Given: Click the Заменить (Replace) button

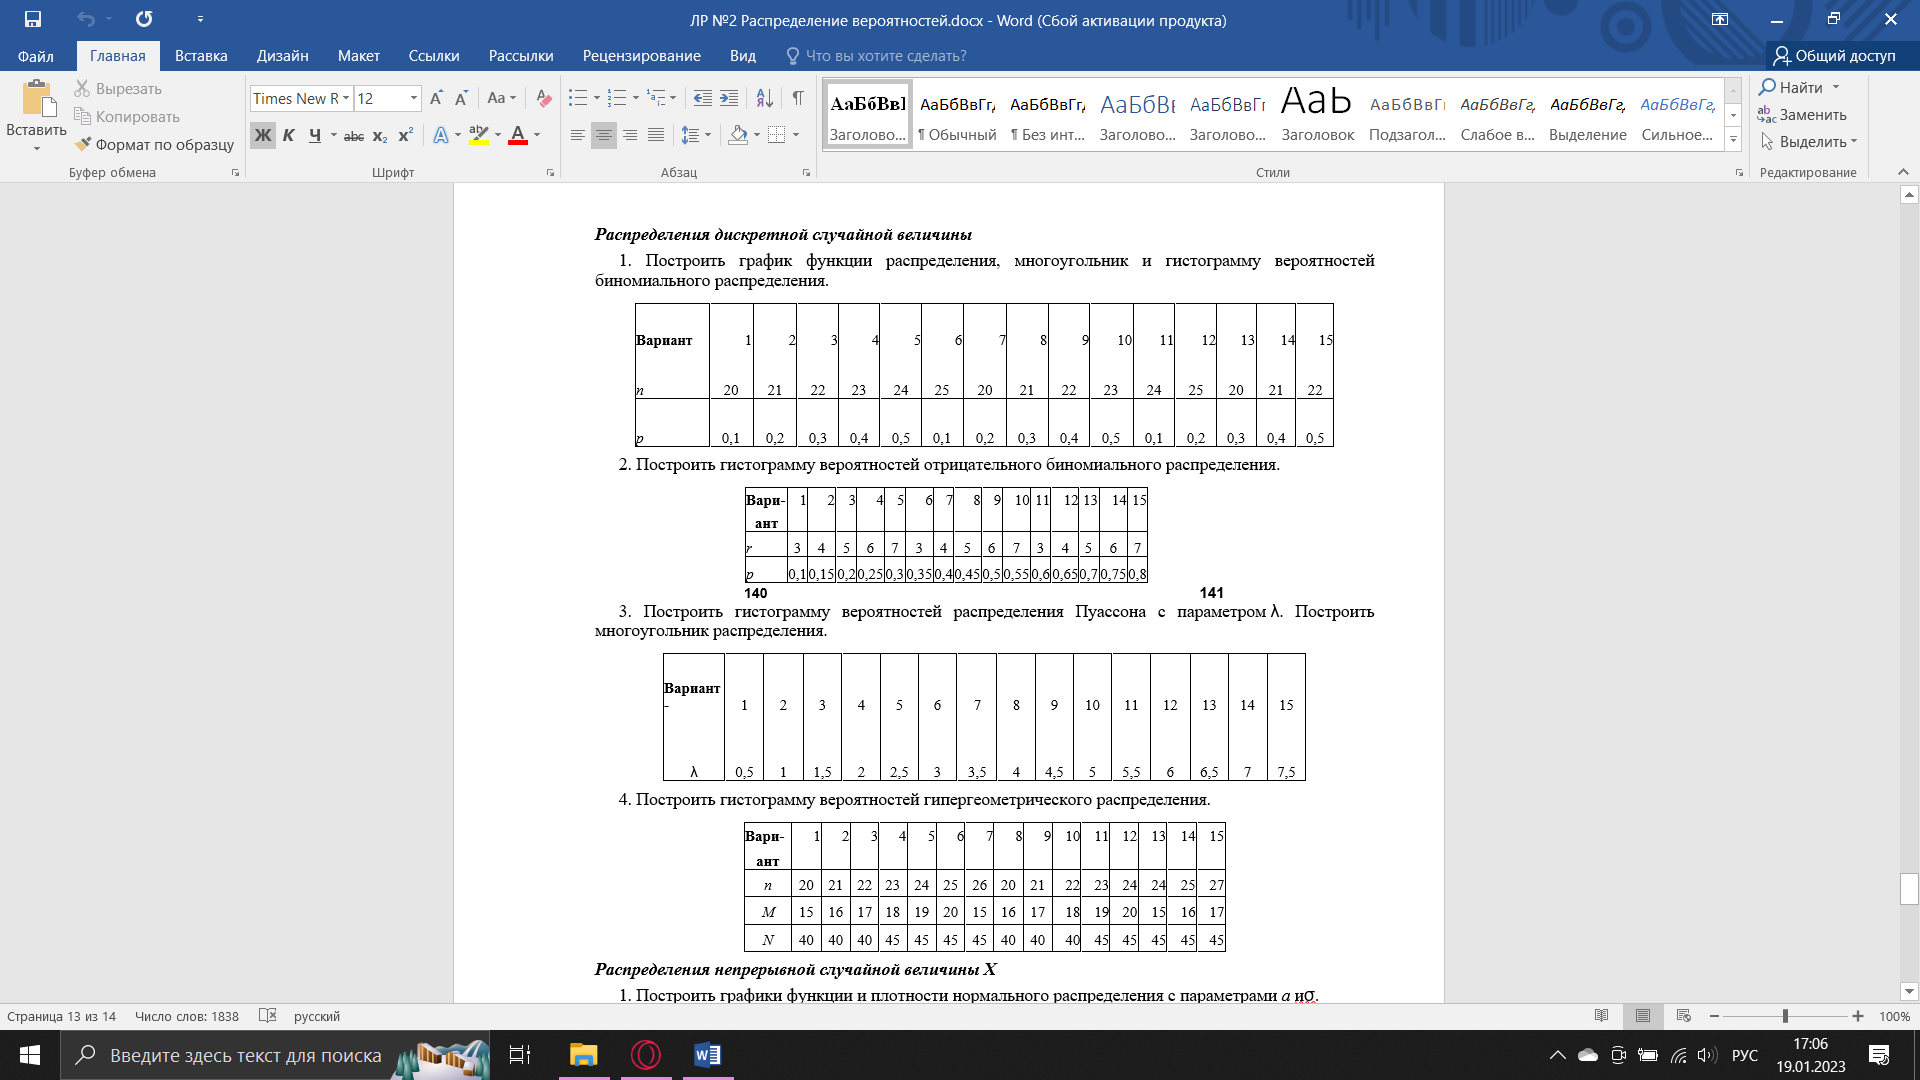Looking at the screenshot, I should [x=1803, y=115].
